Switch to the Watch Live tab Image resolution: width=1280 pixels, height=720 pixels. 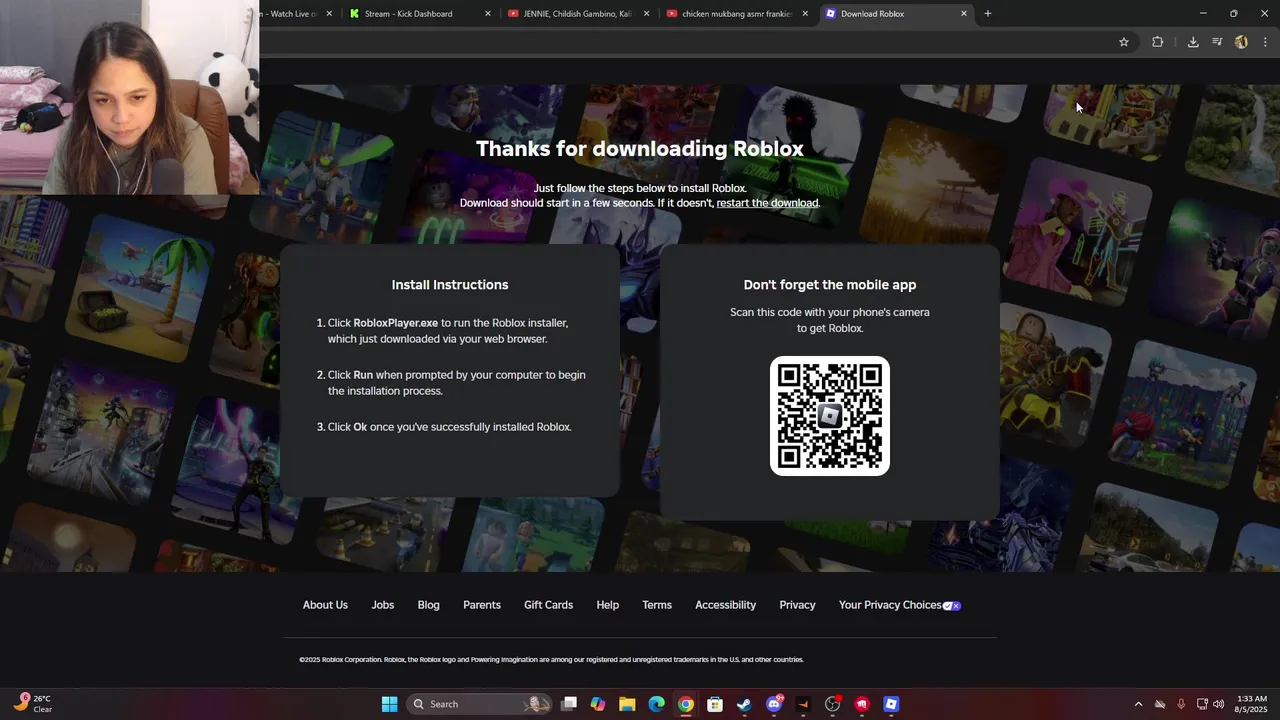(x=297, y=14)
